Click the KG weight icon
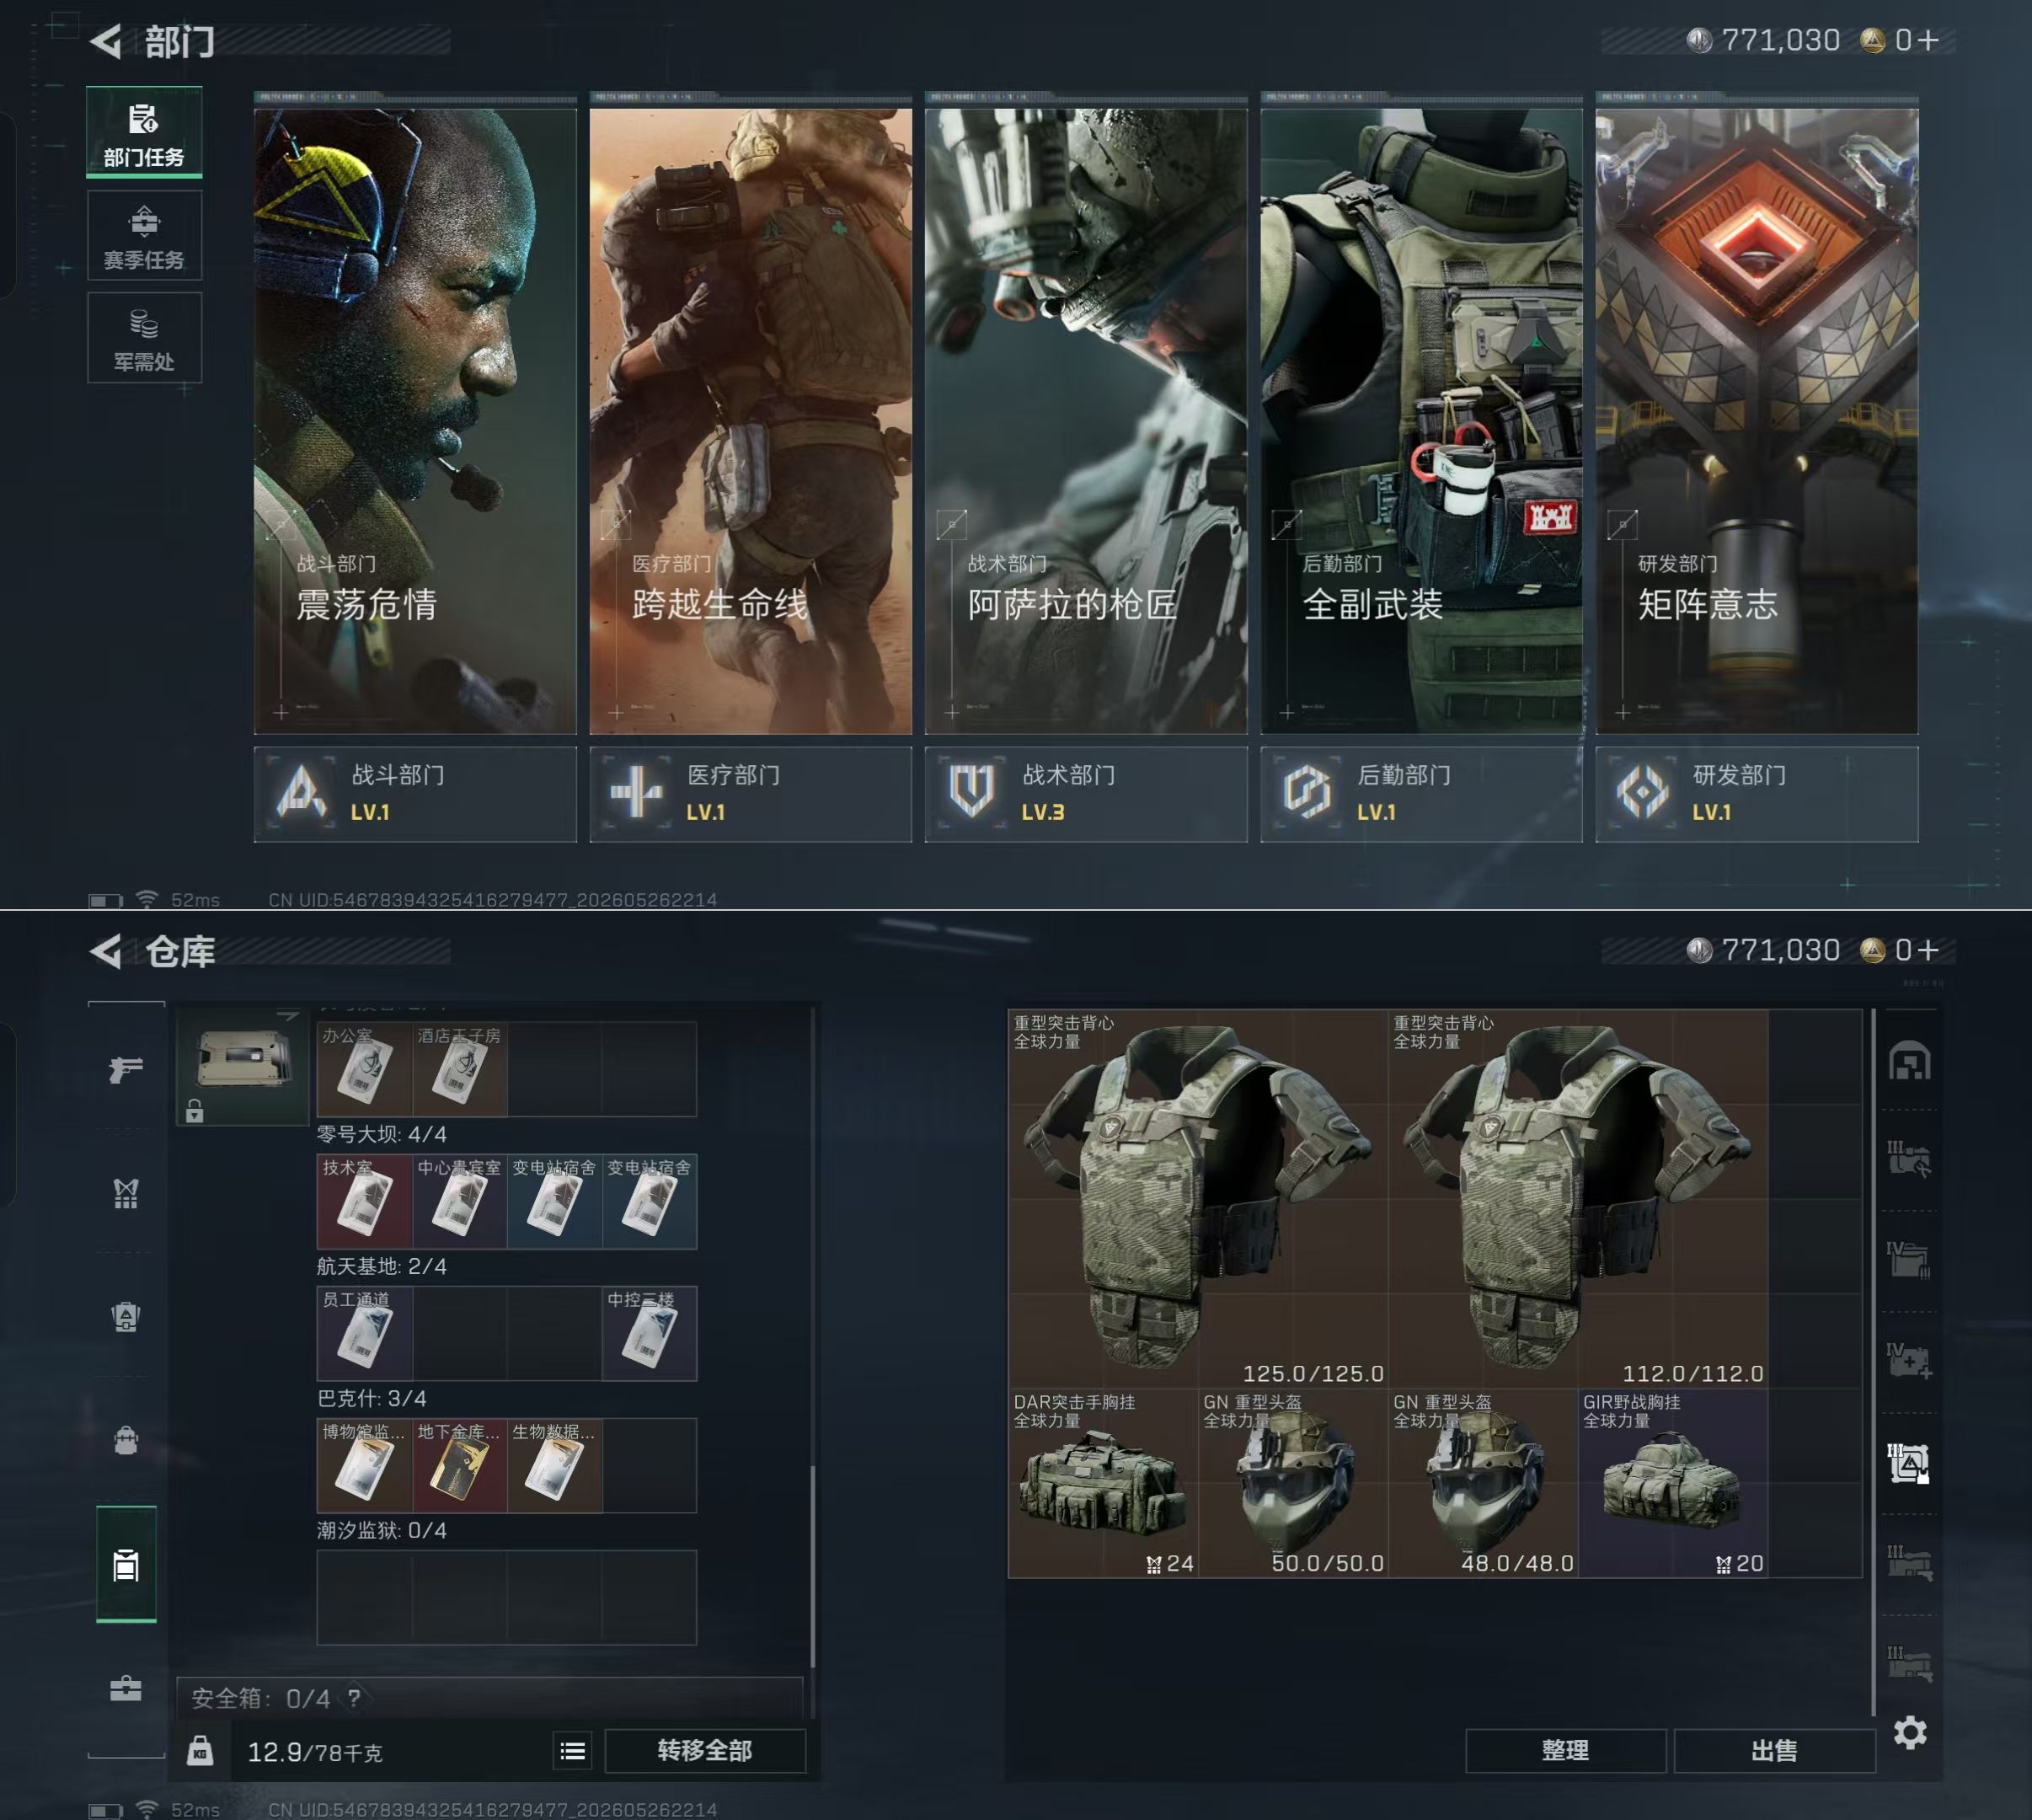The image size is (2032, 1820). pyautogui.click(x=200, y=1750)
